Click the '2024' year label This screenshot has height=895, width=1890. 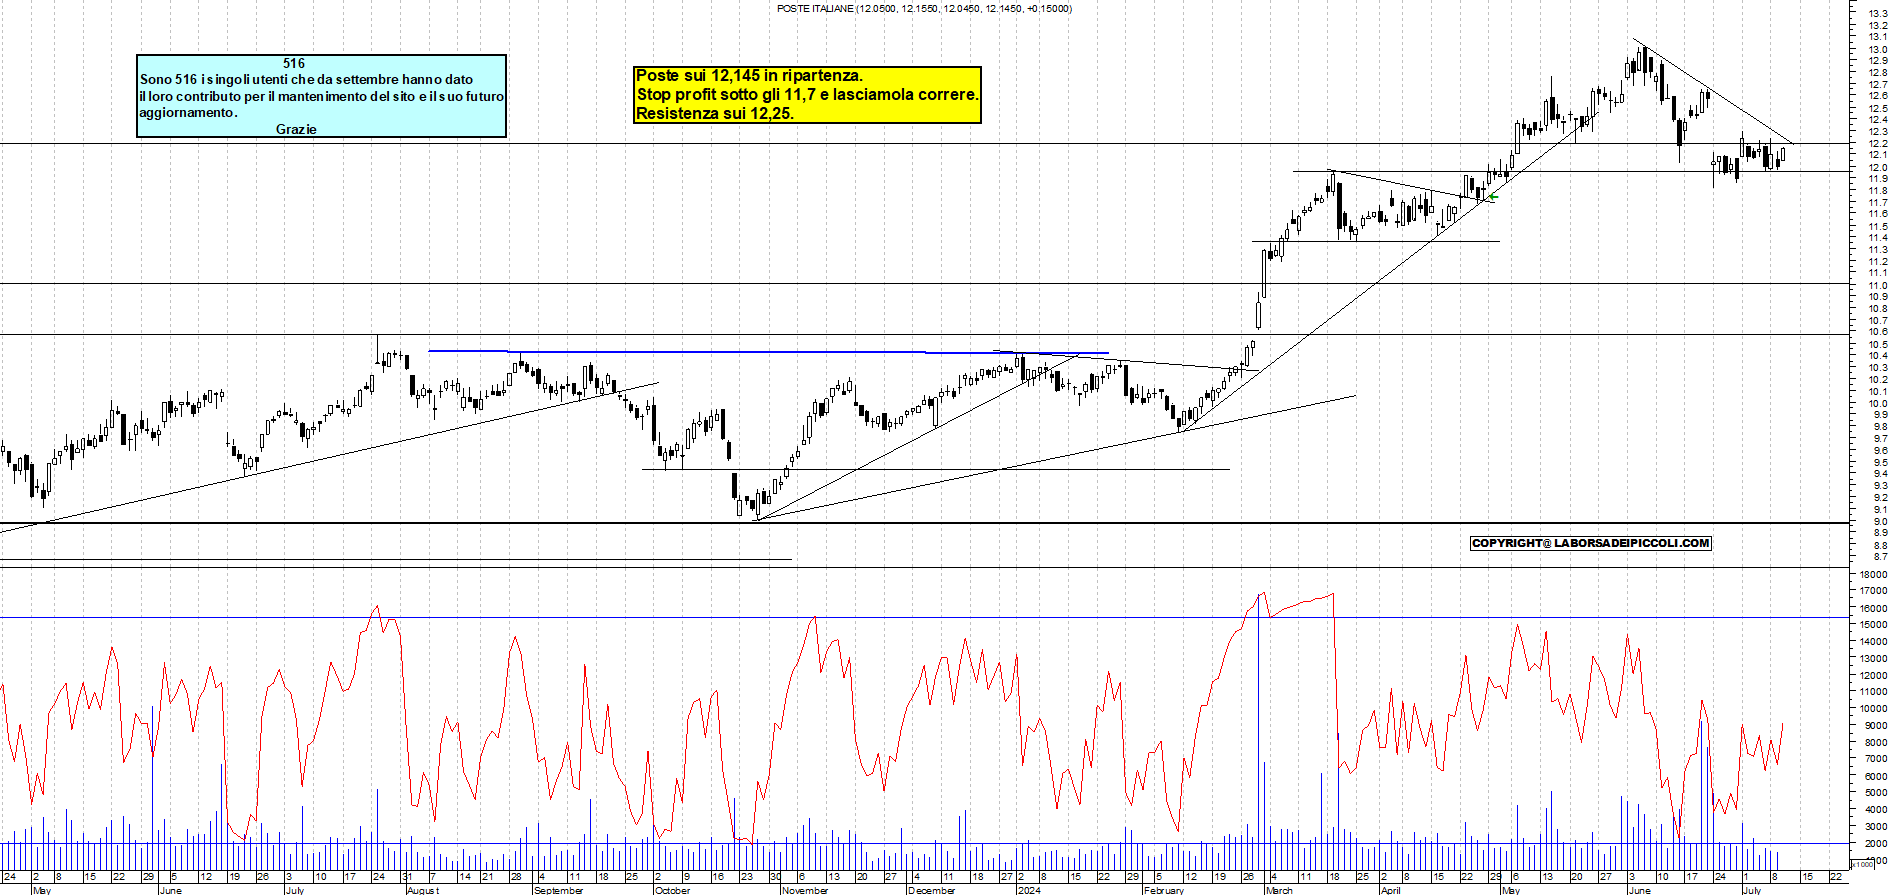pyautogui.click(x=1029, y=890)
